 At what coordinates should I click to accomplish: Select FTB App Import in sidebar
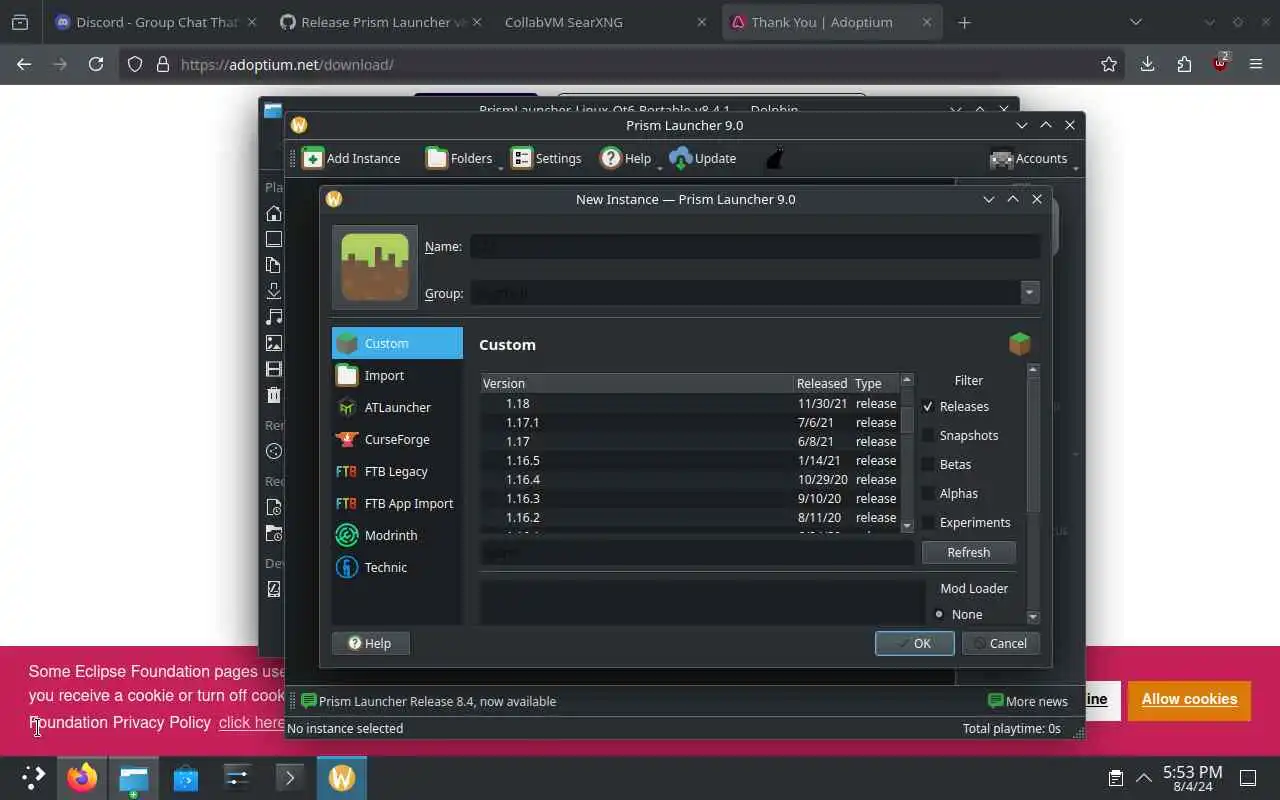[x=397, y=503]
